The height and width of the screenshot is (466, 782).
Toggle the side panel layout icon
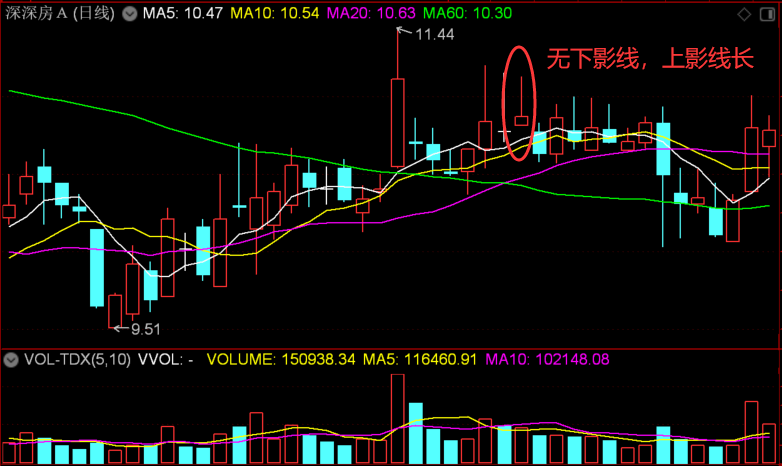pyautogui.click(x=767, y=14)
